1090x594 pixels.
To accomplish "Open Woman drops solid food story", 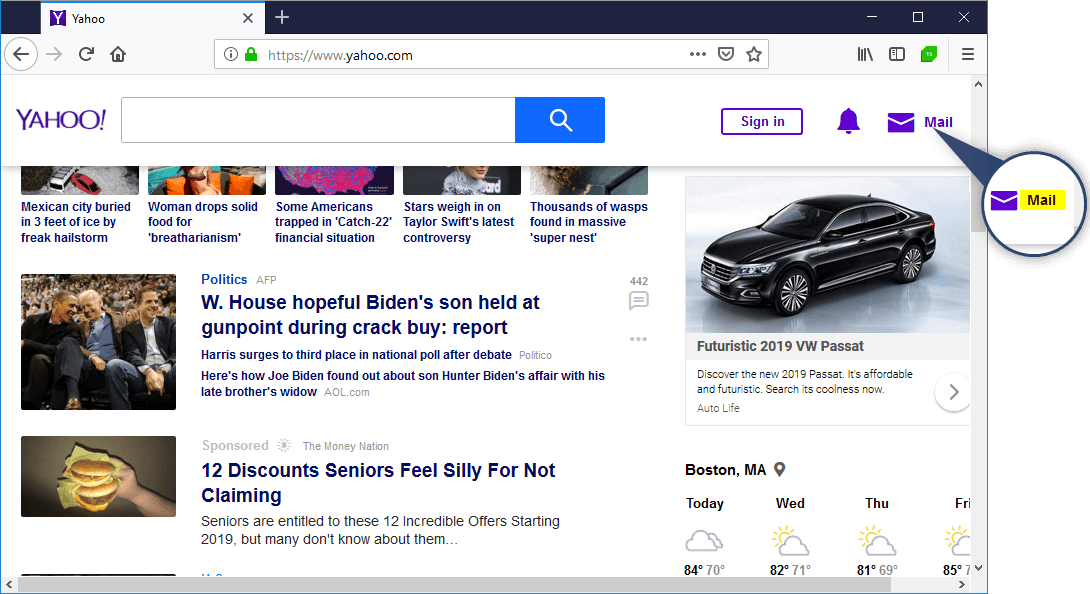I will (x=203, y=222).
